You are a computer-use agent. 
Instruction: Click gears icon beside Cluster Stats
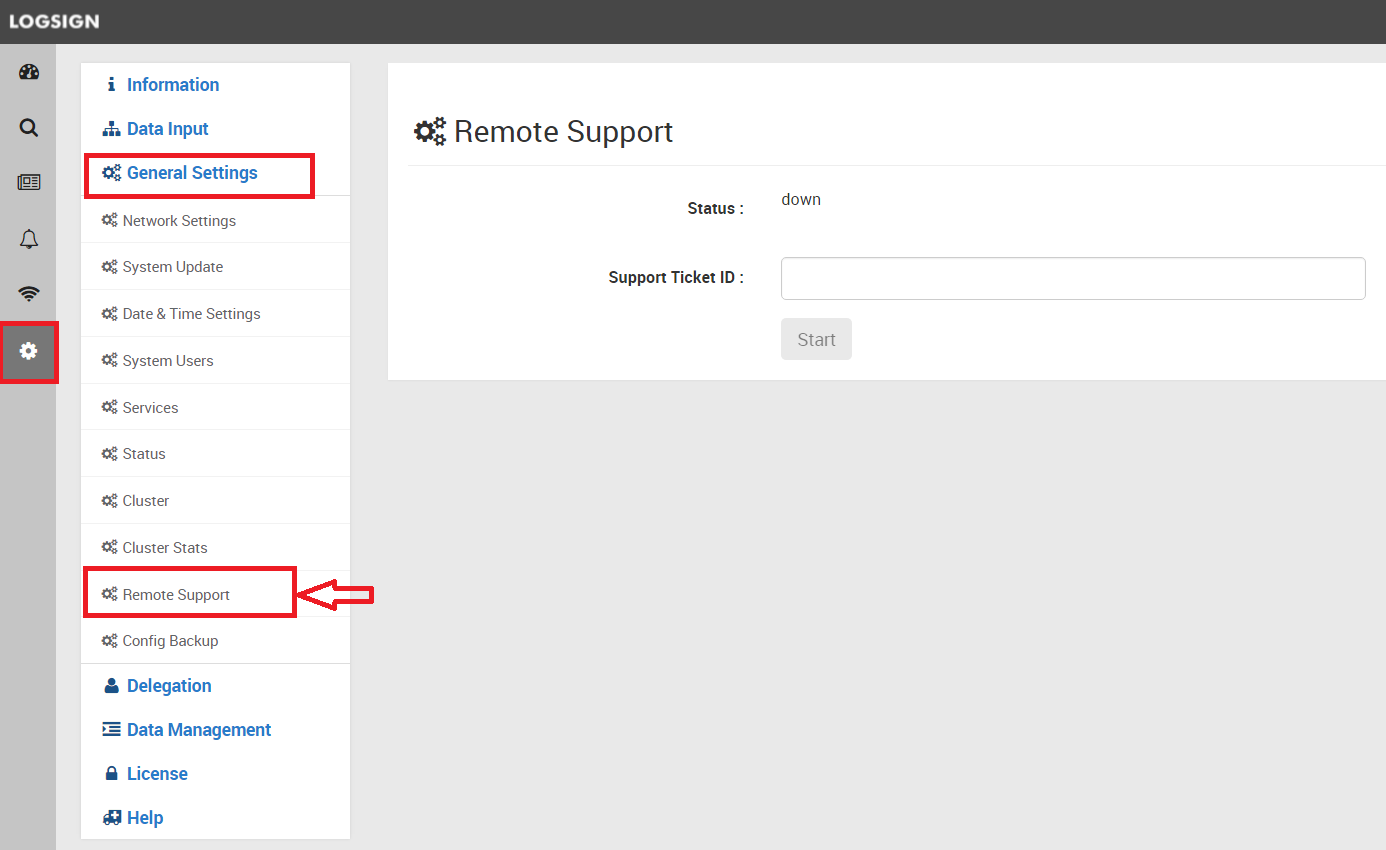click(109, 548)
